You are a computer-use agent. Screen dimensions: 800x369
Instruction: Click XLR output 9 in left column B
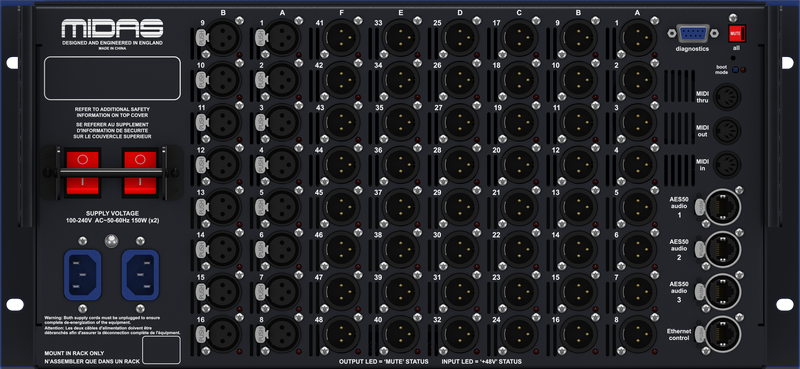coord(222,38)
